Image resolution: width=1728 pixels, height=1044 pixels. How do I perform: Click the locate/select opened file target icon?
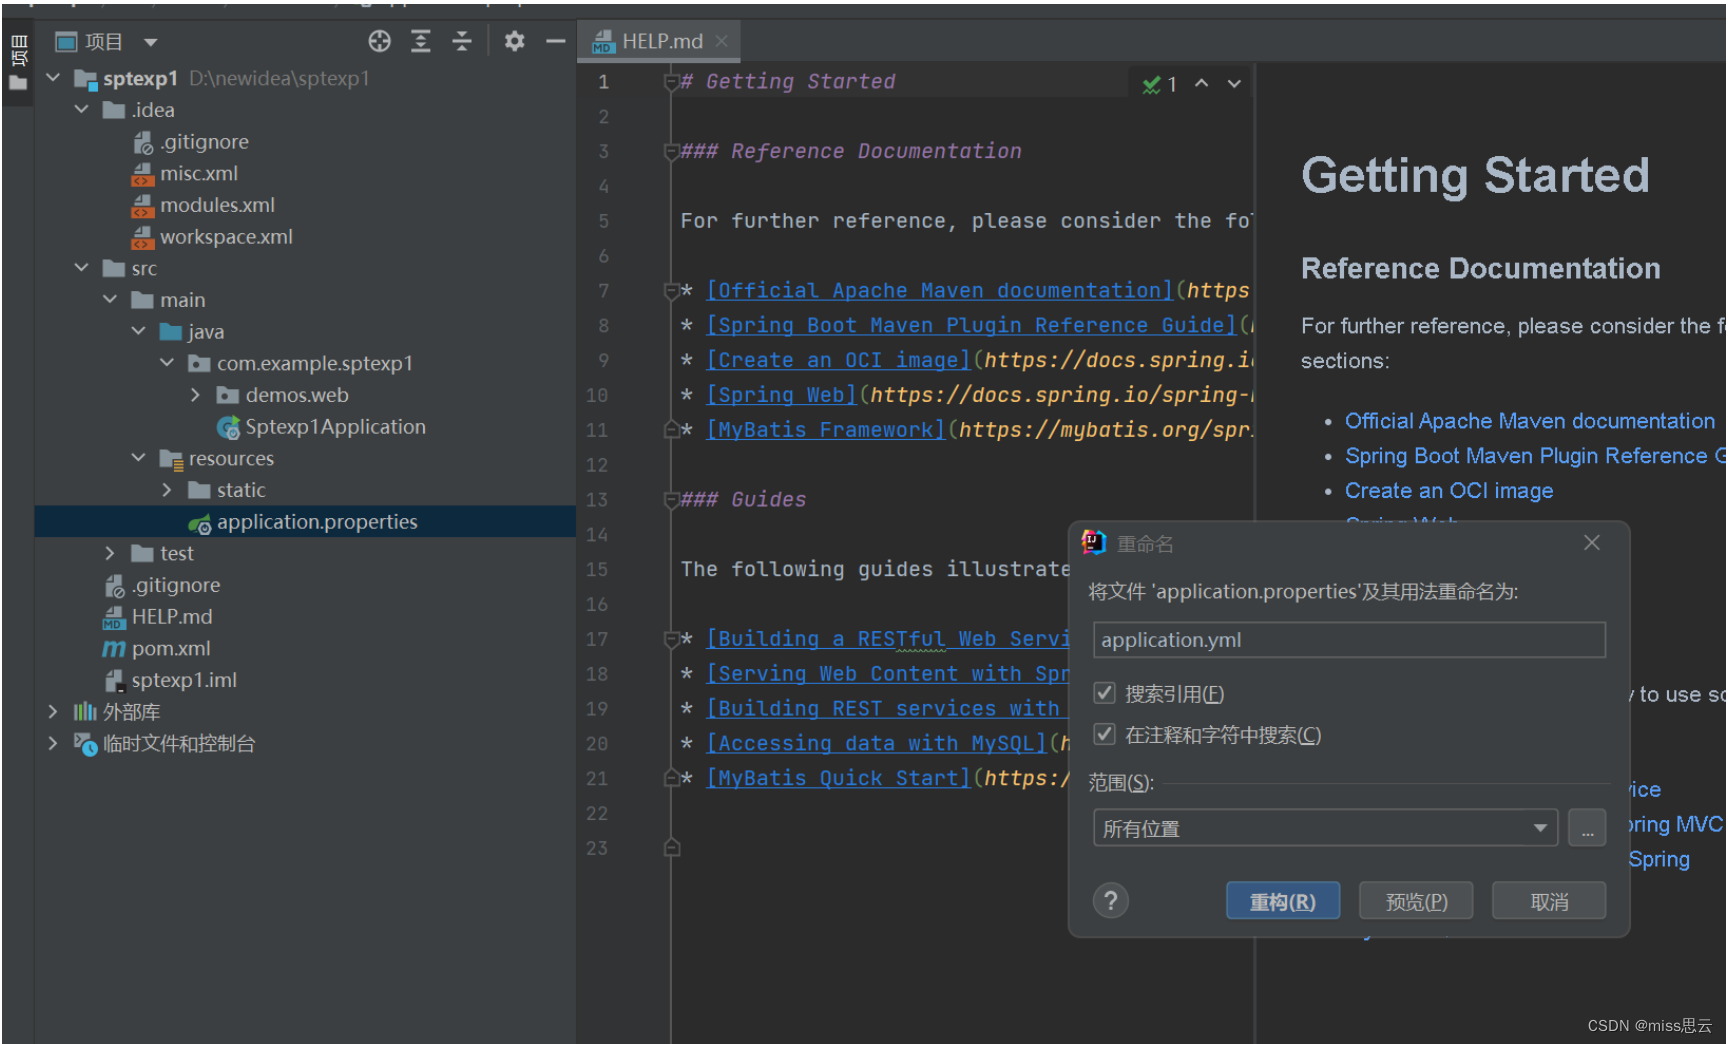coord(379,41)
